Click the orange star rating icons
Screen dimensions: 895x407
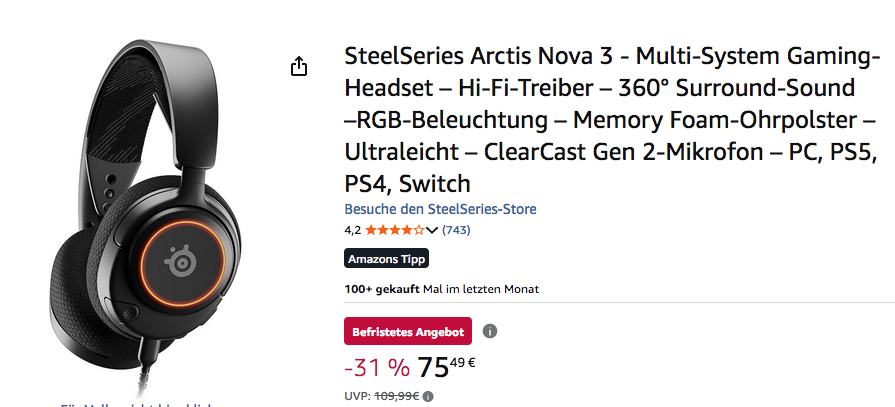[394, 230]
